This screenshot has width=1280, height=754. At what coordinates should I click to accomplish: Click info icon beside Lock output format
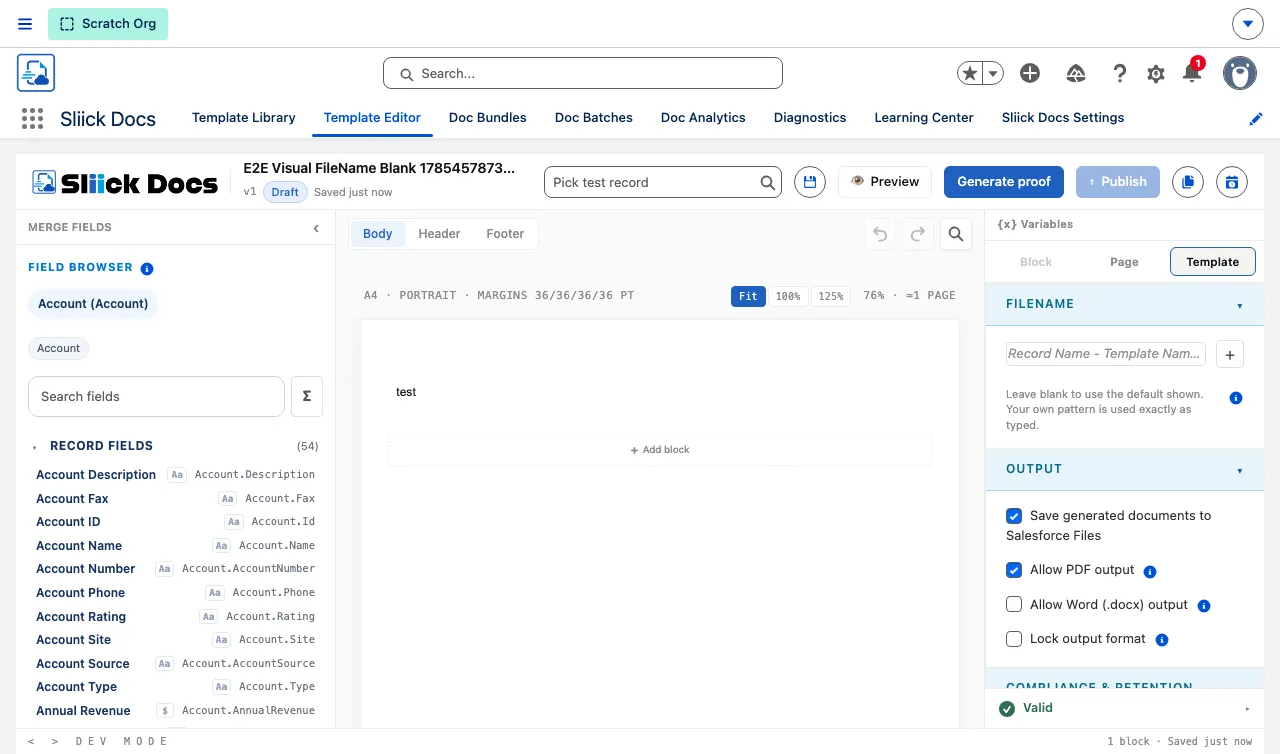pyautogui.click(x=1162, y=640)
